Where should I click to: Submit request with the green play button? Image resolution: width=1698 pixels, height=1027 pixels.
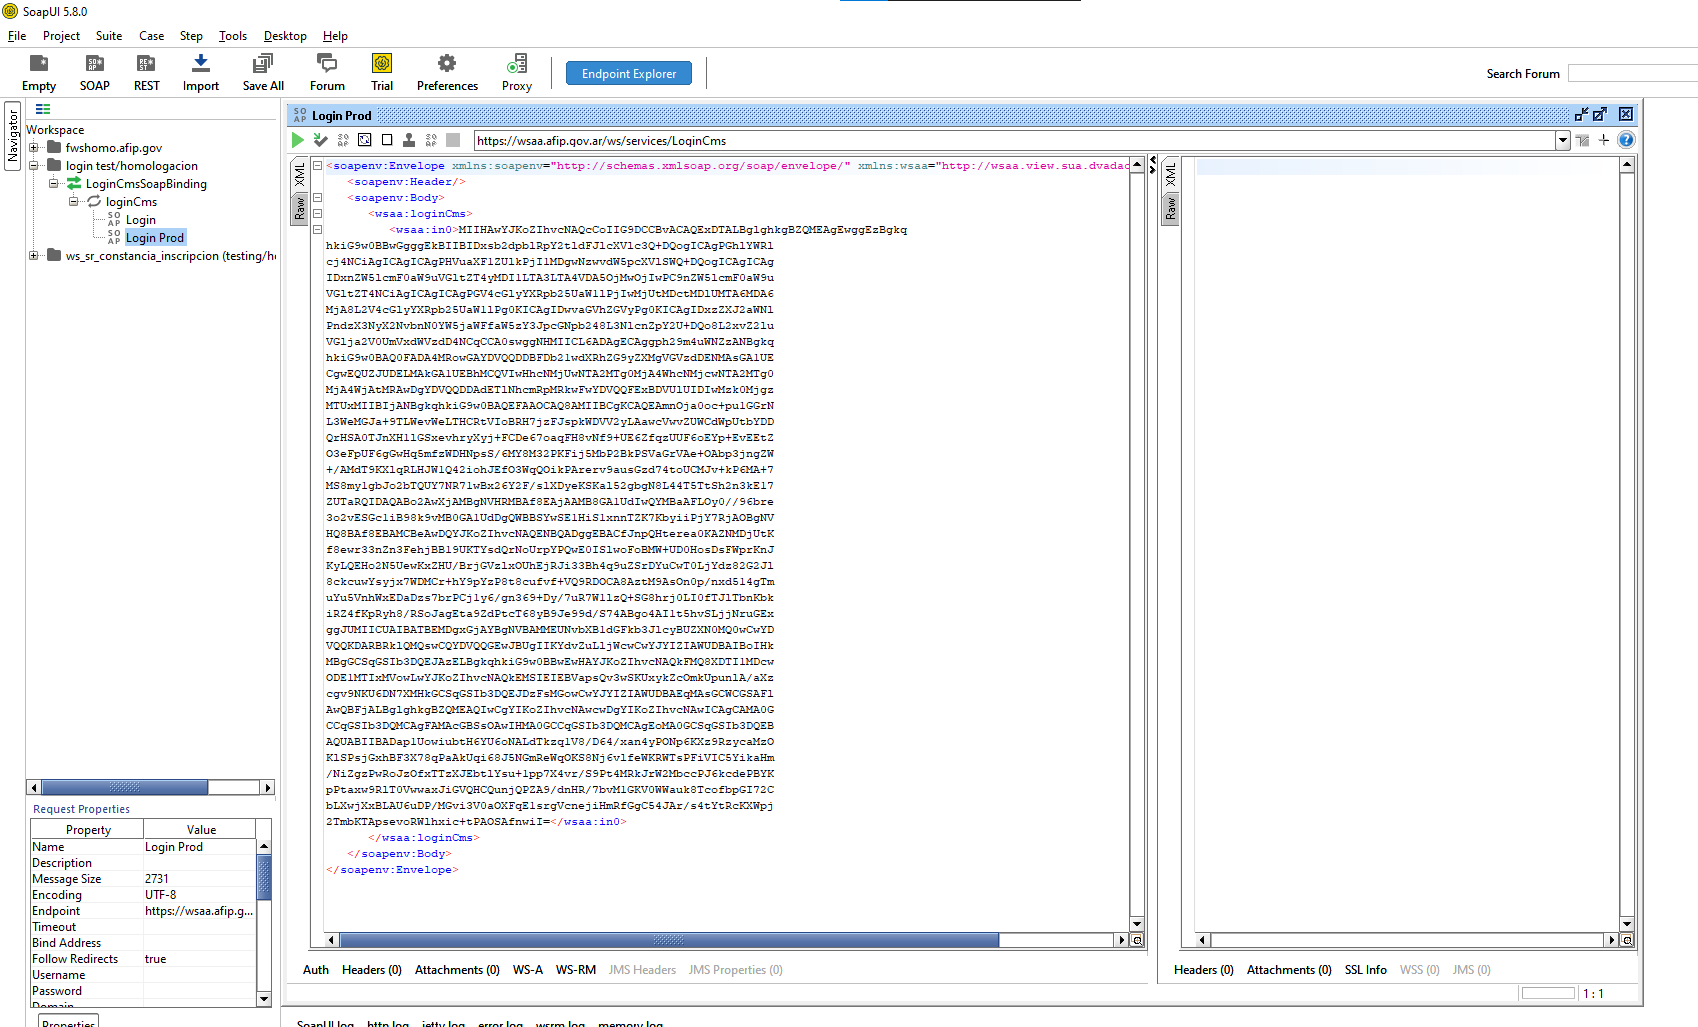coord(298,140)
